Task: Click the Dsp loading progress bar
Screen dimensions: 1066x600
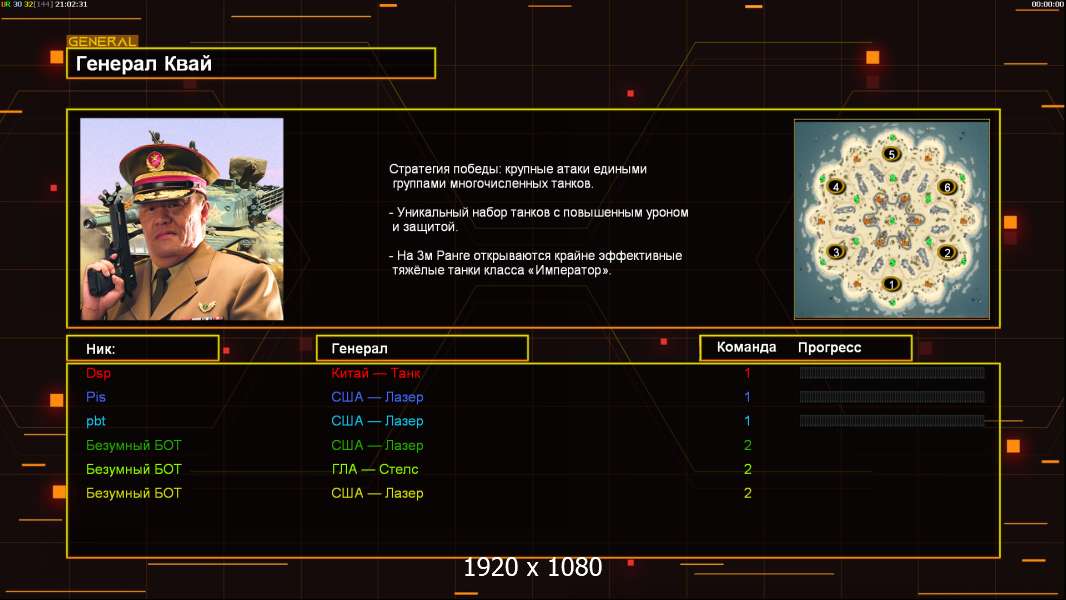Action: pos(891,372)
